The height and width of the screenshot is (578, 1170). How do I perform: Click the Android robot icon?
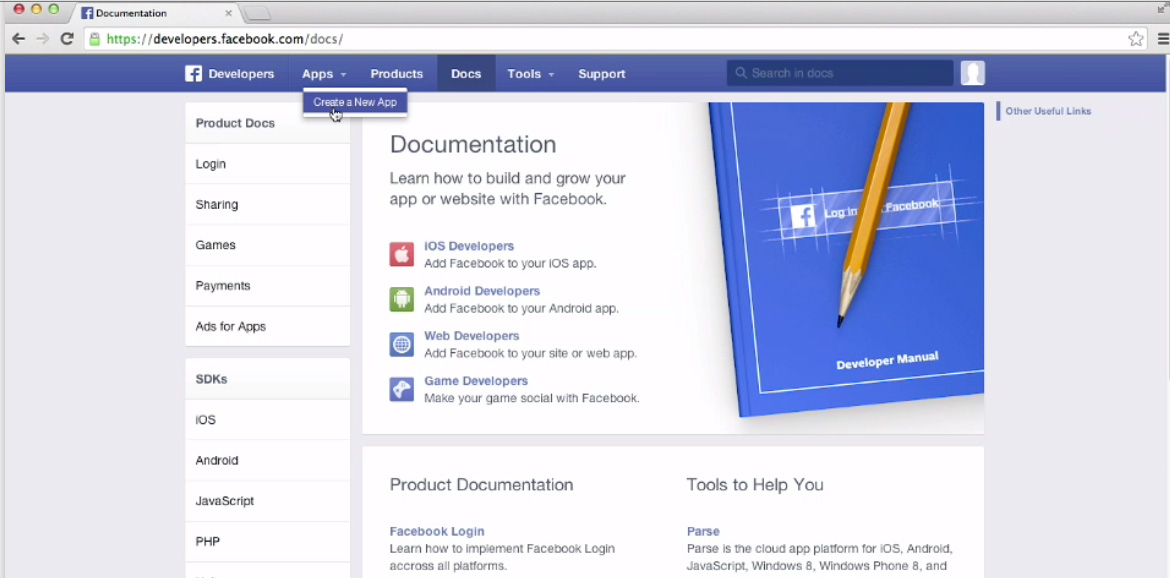coord(401,299)
